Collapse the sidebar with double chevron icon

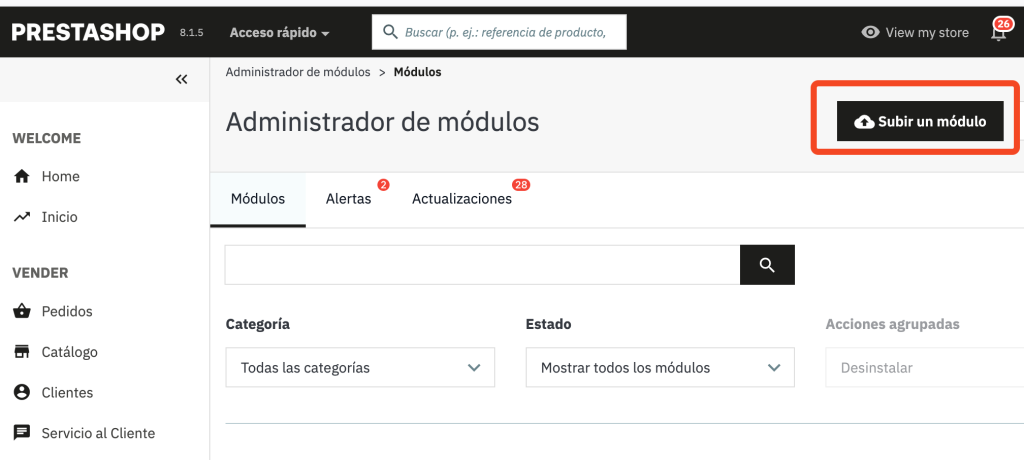pos(181,80)
